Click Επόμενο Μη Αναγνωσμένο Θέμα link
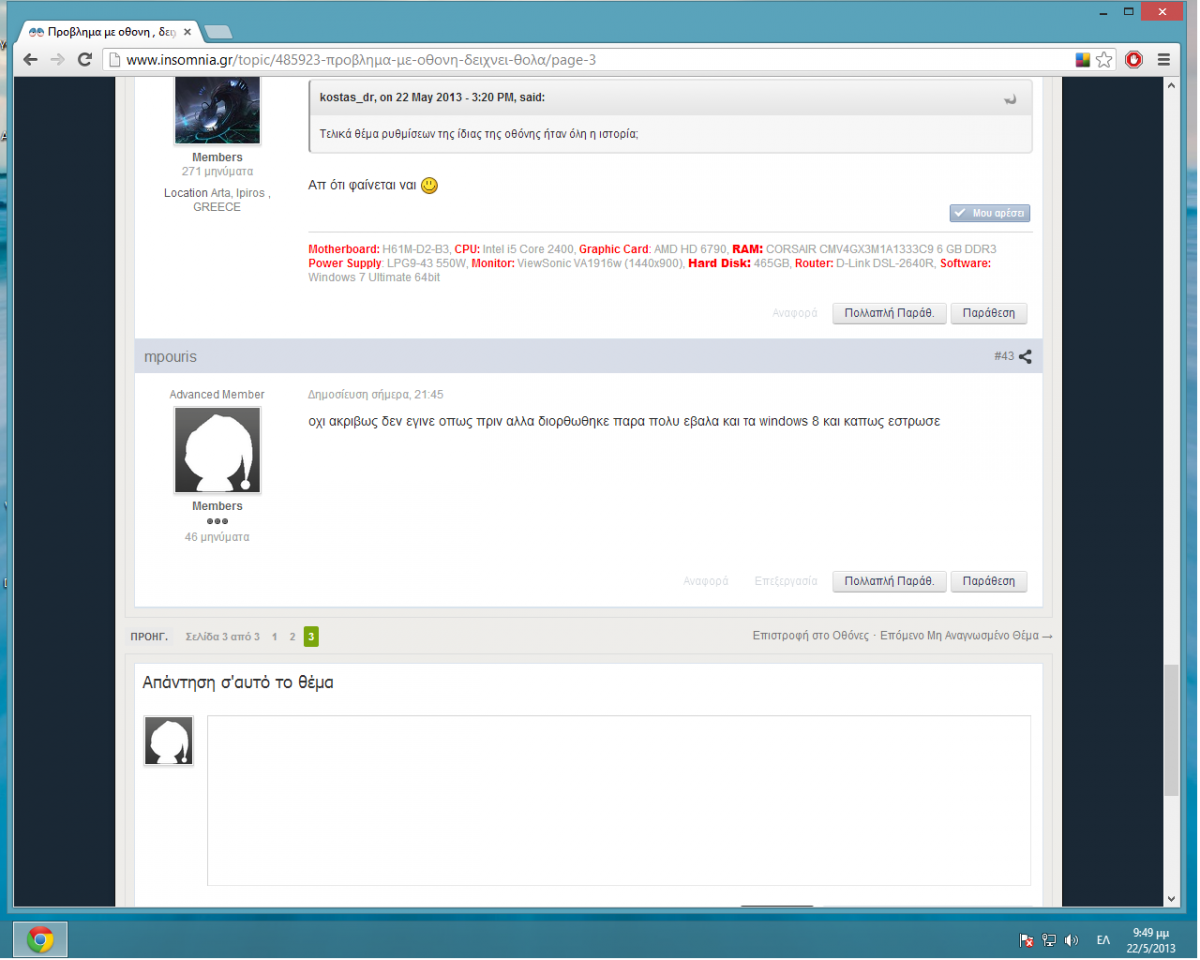The width and height of the screenshot is (1200, 960). (x=965, y=636)
